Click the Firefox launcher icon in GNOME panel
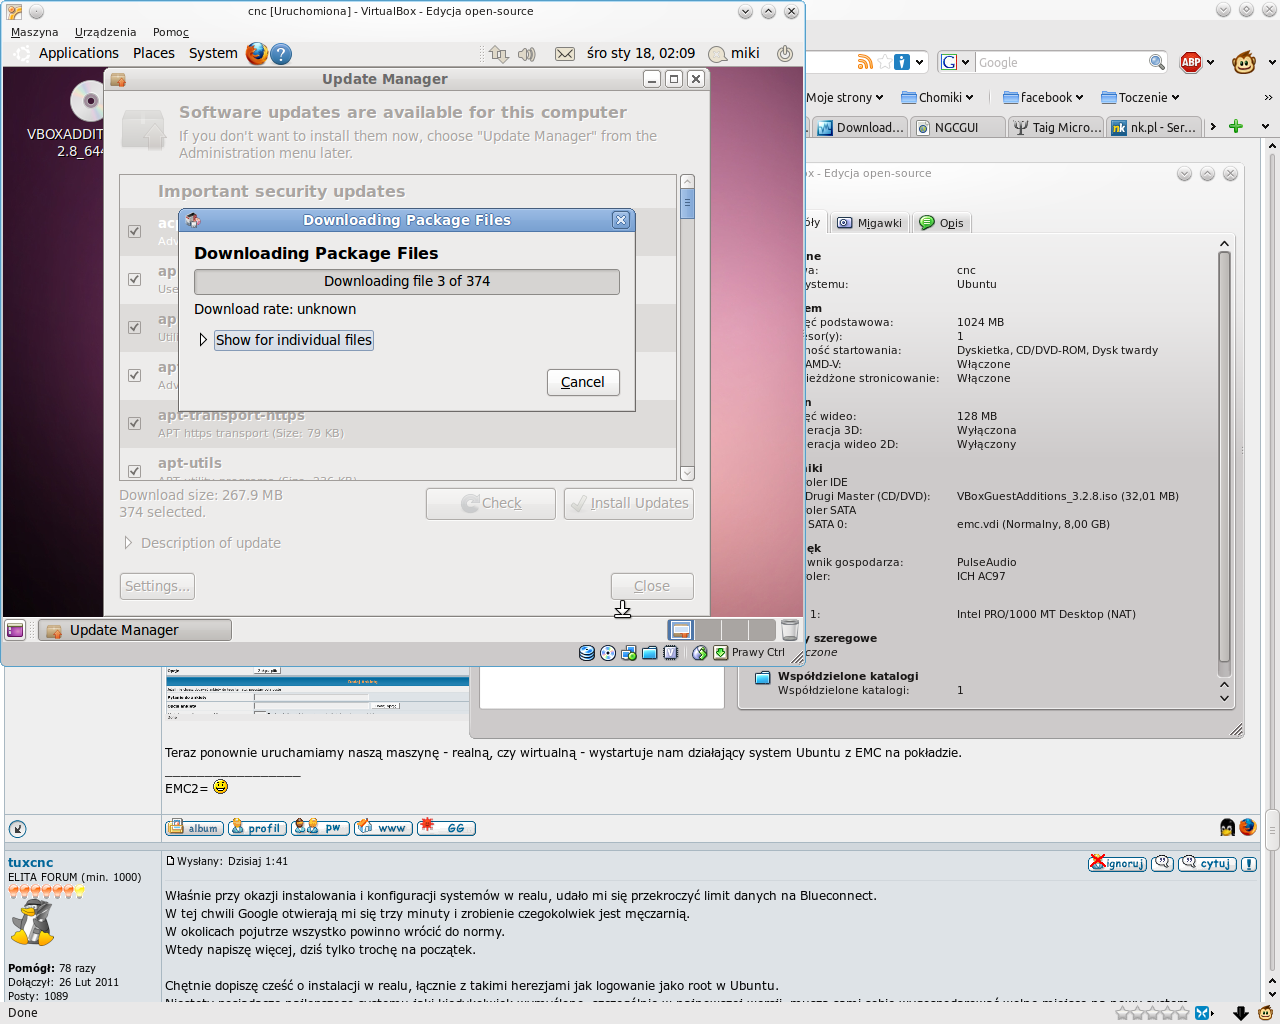The width and height of the screenshot is (1280, 1024). coord(257,53)
